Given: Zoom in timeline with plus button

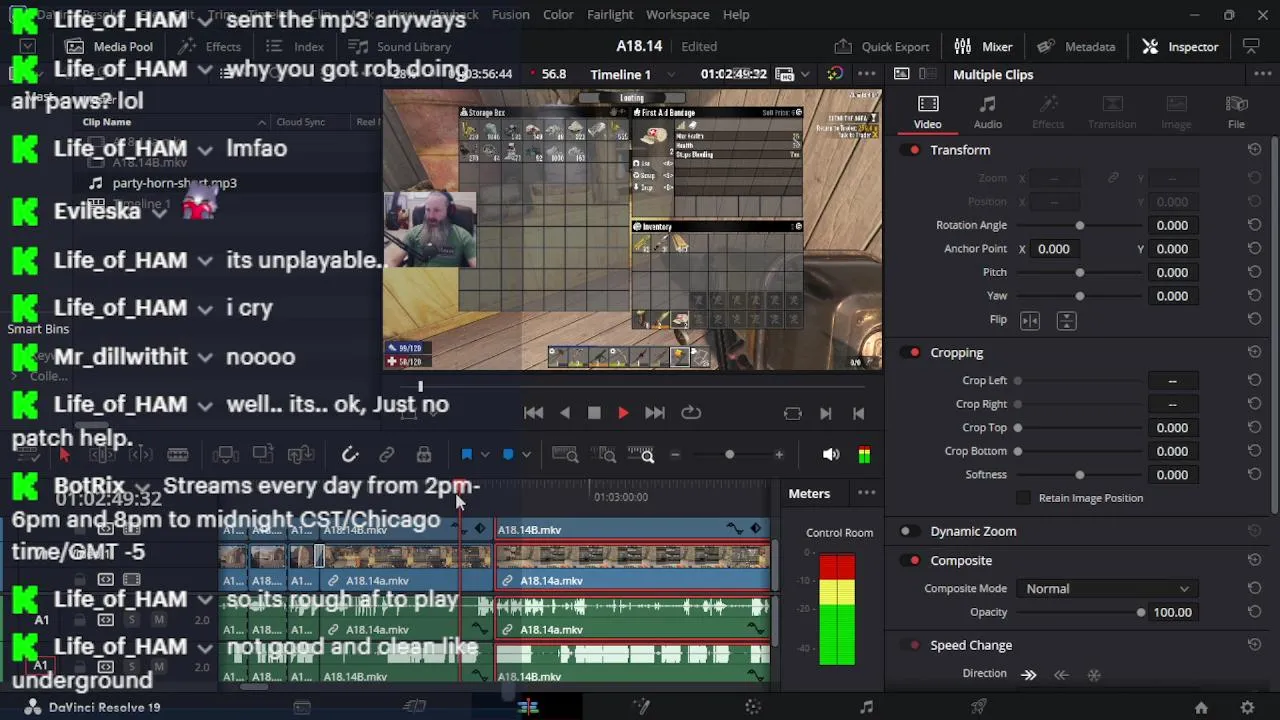Looking at the screenshot, I should pos(779,455).
